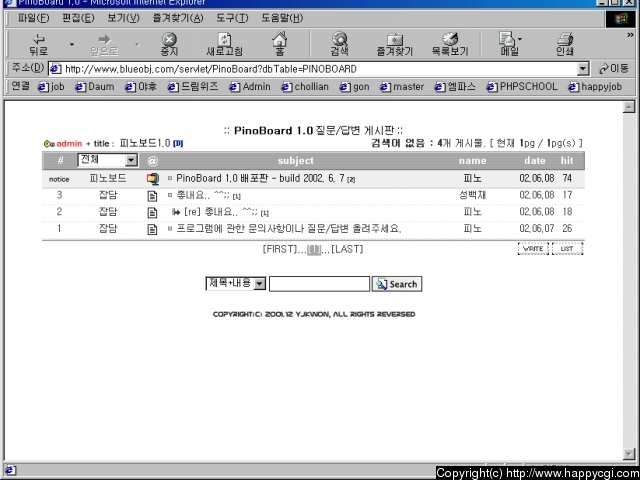Click the subject column header
This screenshot has width=640, height=480.
pyautogui.click(x=296, y=160)
